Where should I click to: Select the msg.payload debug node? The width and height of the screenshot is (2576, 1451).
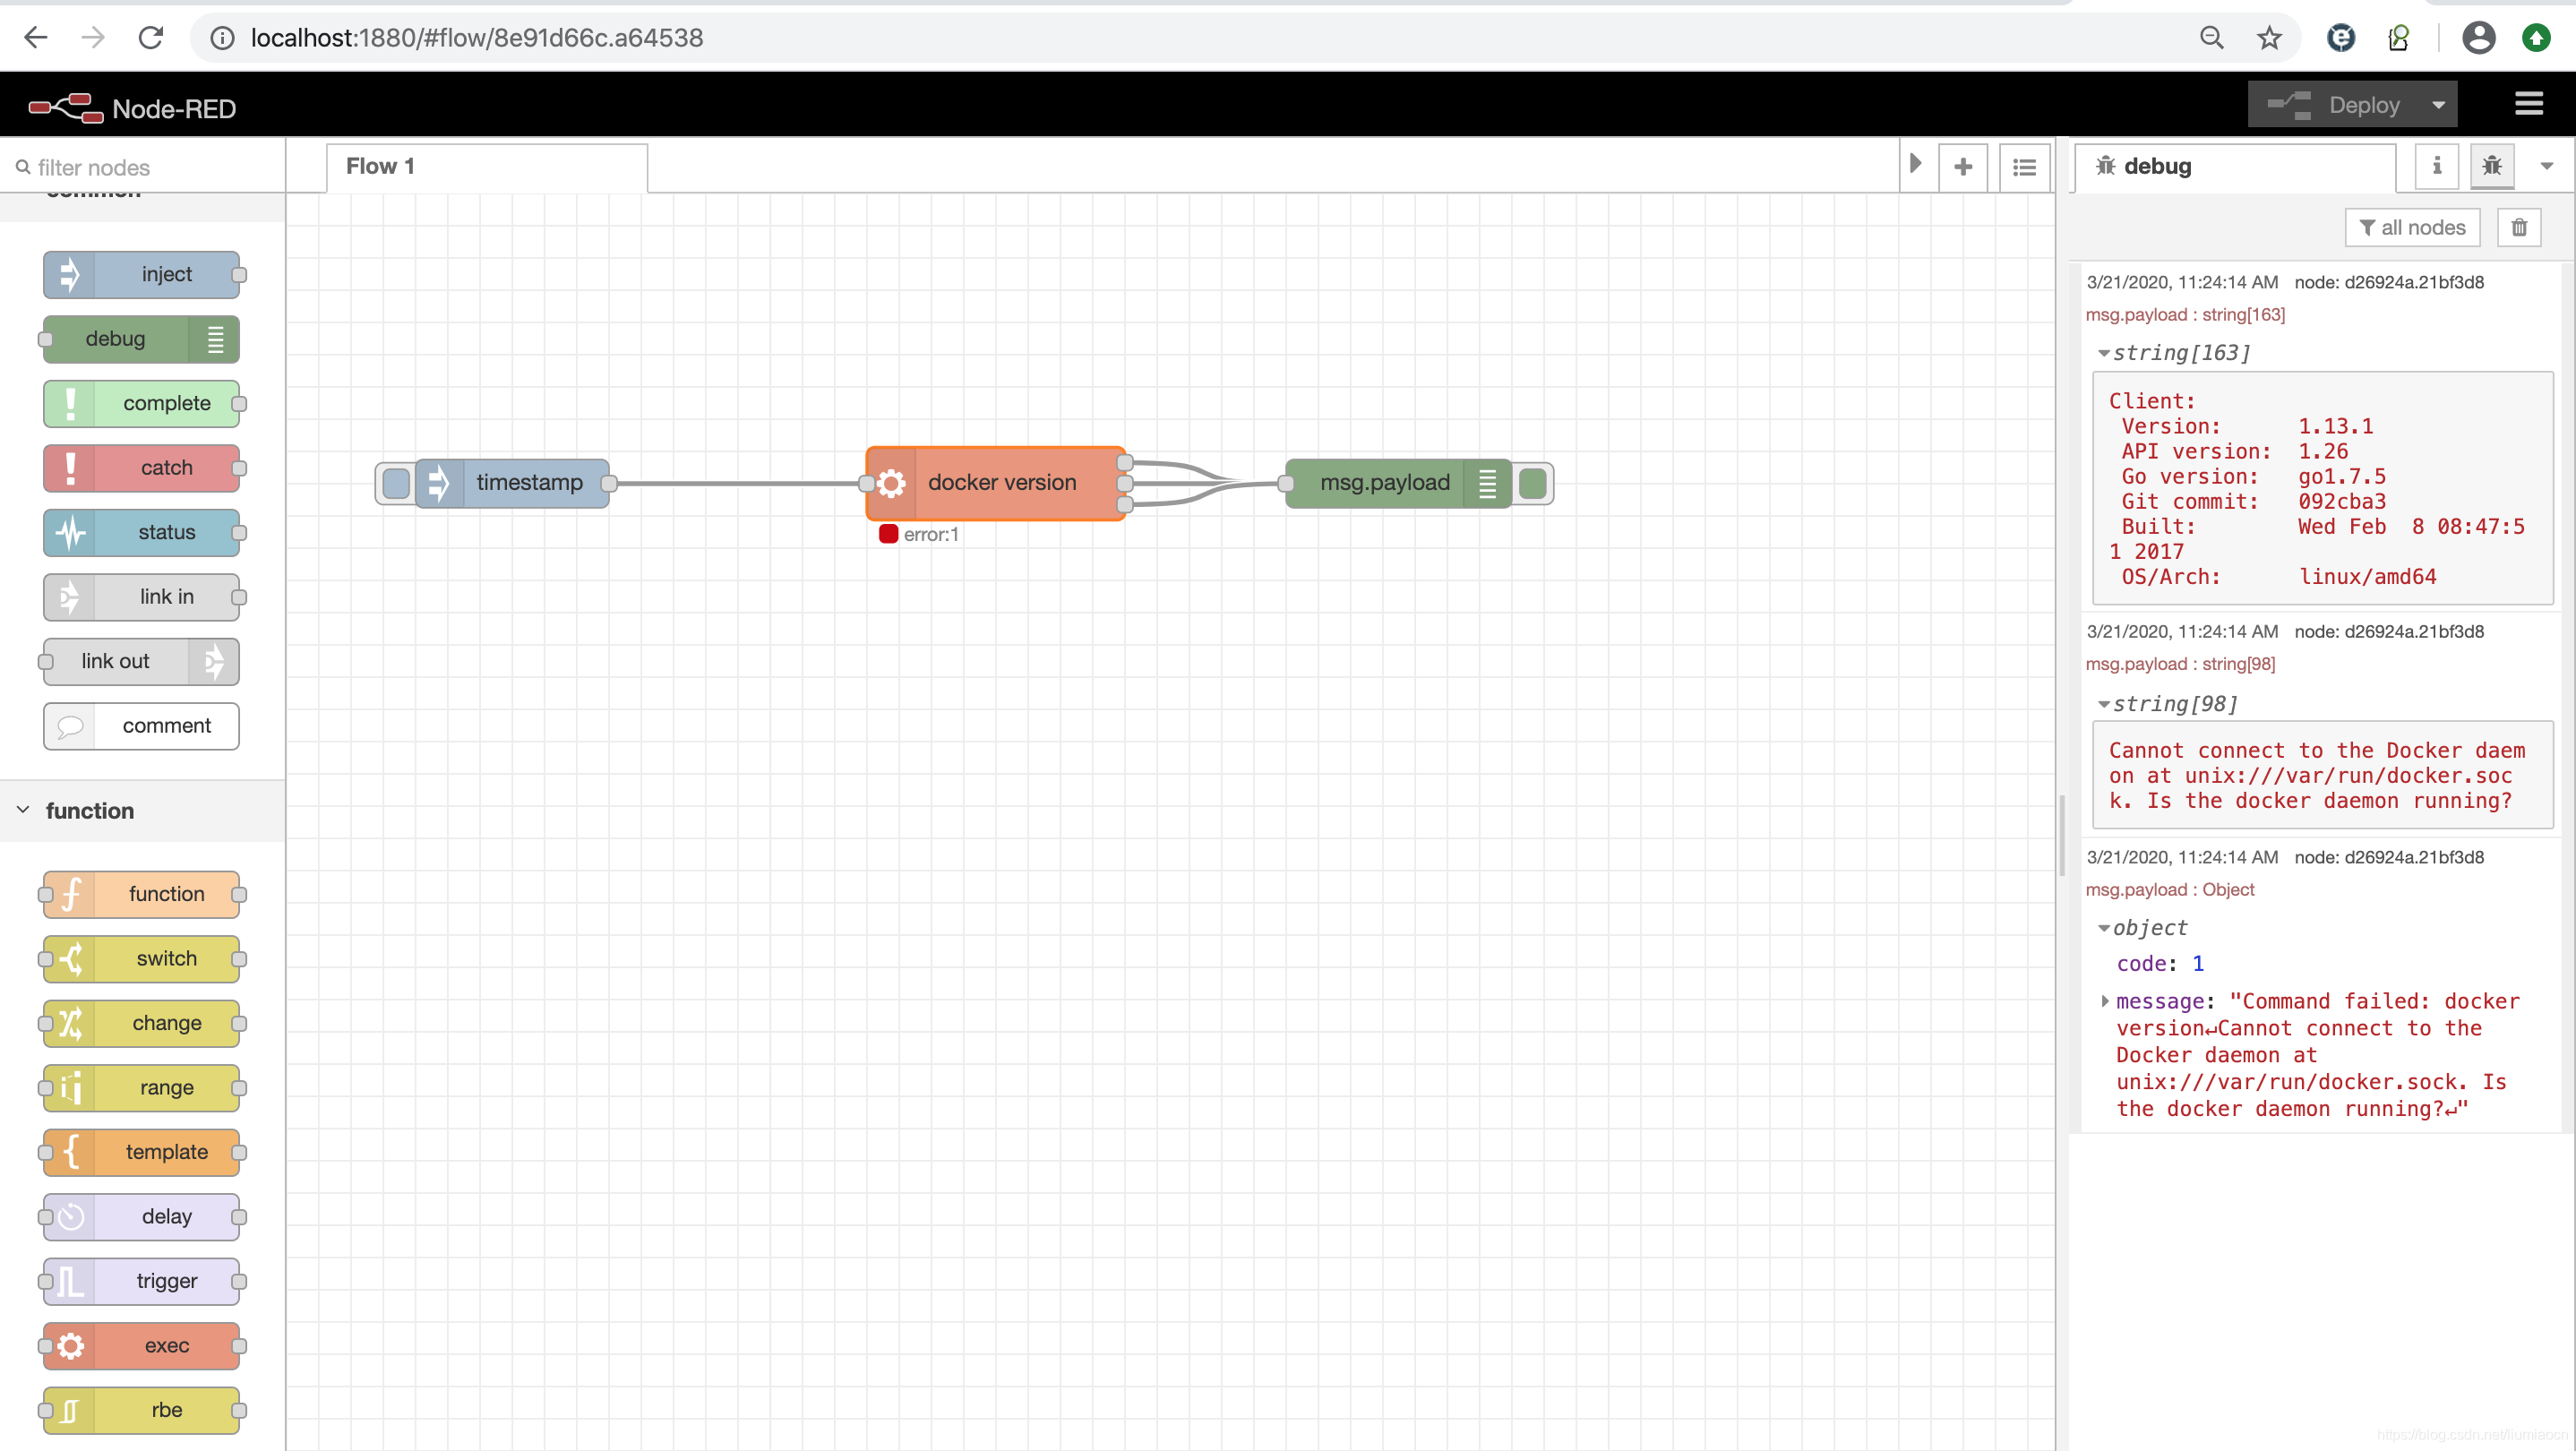(1398, 483)
